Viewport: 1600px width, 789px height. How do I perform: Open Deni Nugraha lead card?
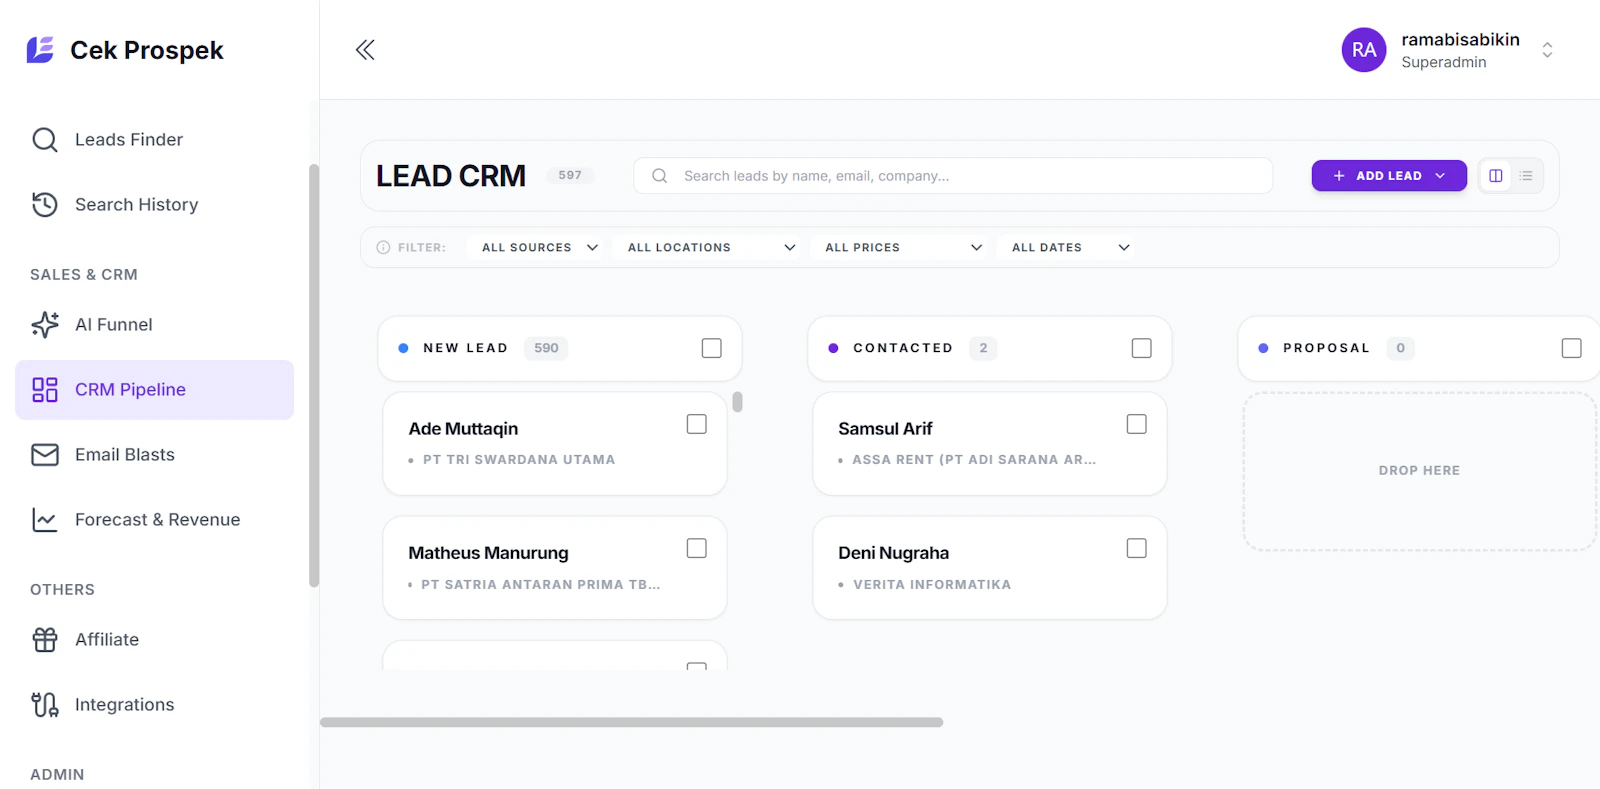point(990,567)
